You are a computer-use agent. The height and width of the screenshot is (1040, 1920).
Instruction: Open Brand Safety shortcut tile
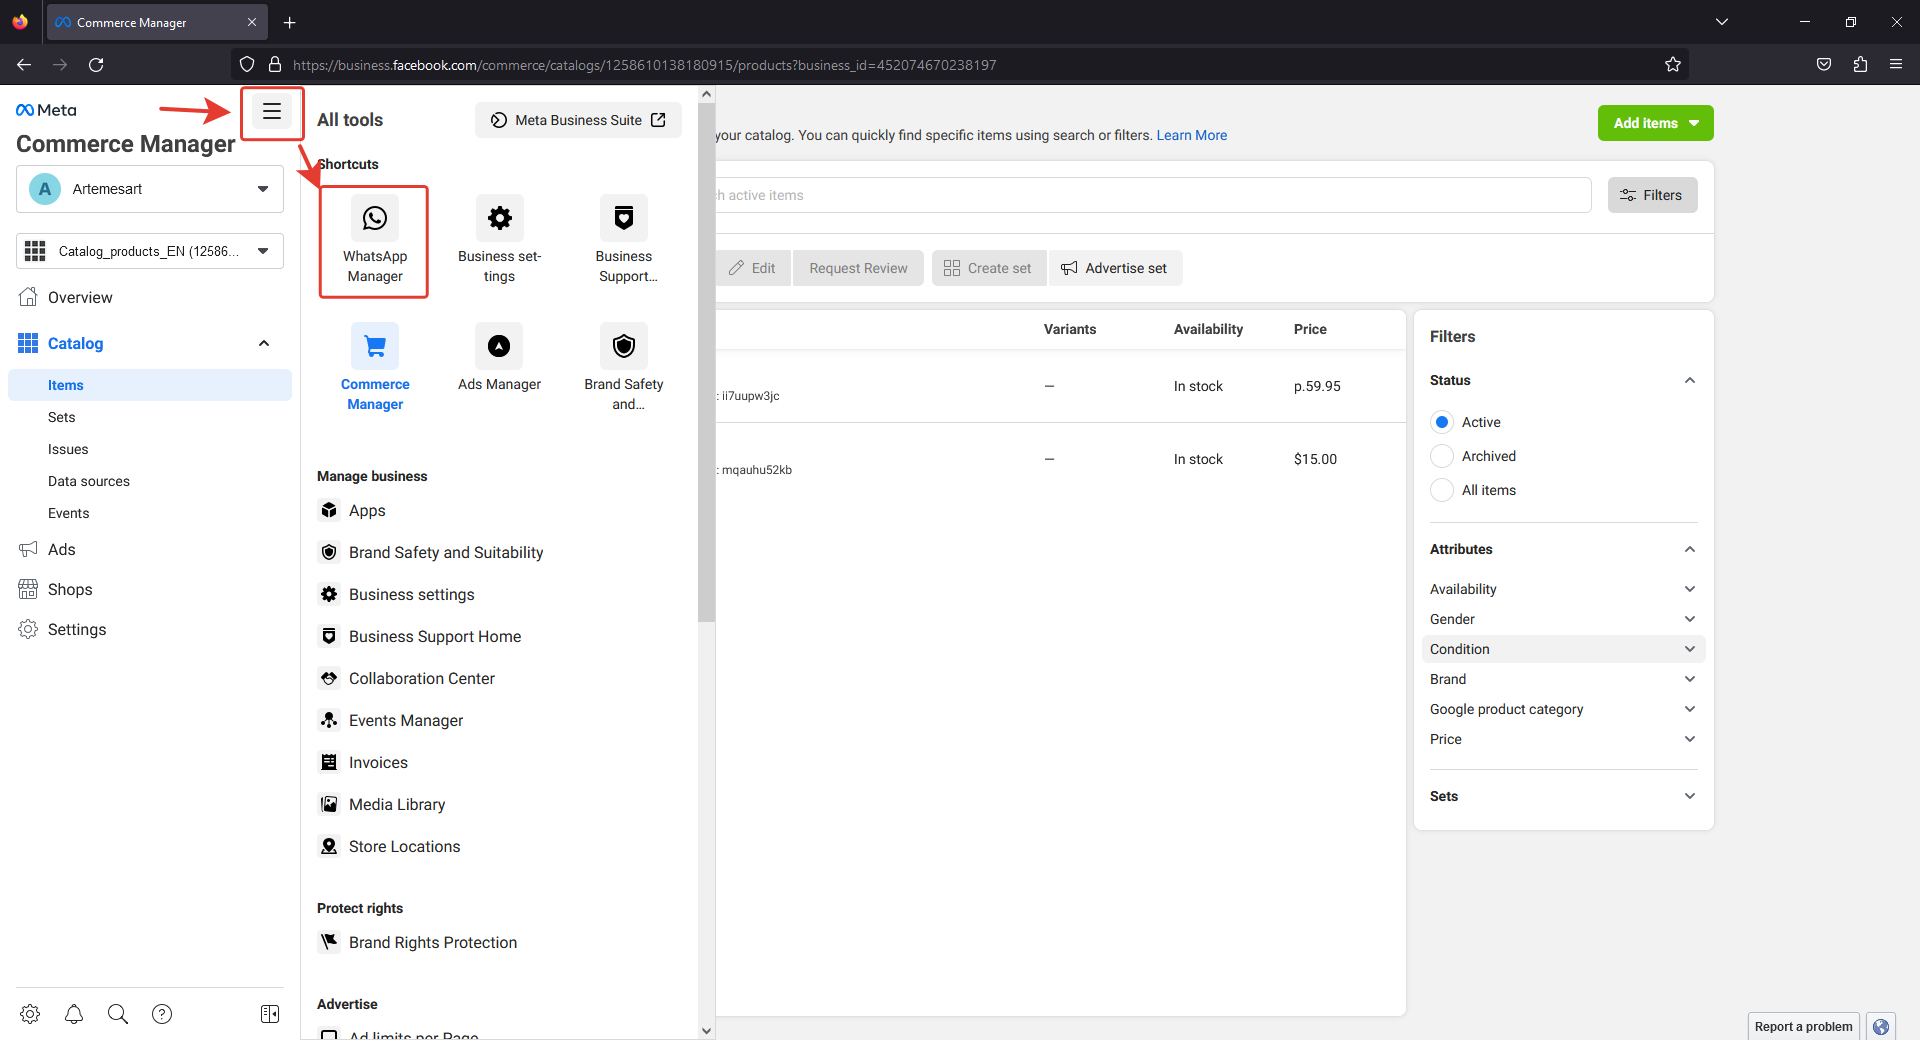click(624, 369)
